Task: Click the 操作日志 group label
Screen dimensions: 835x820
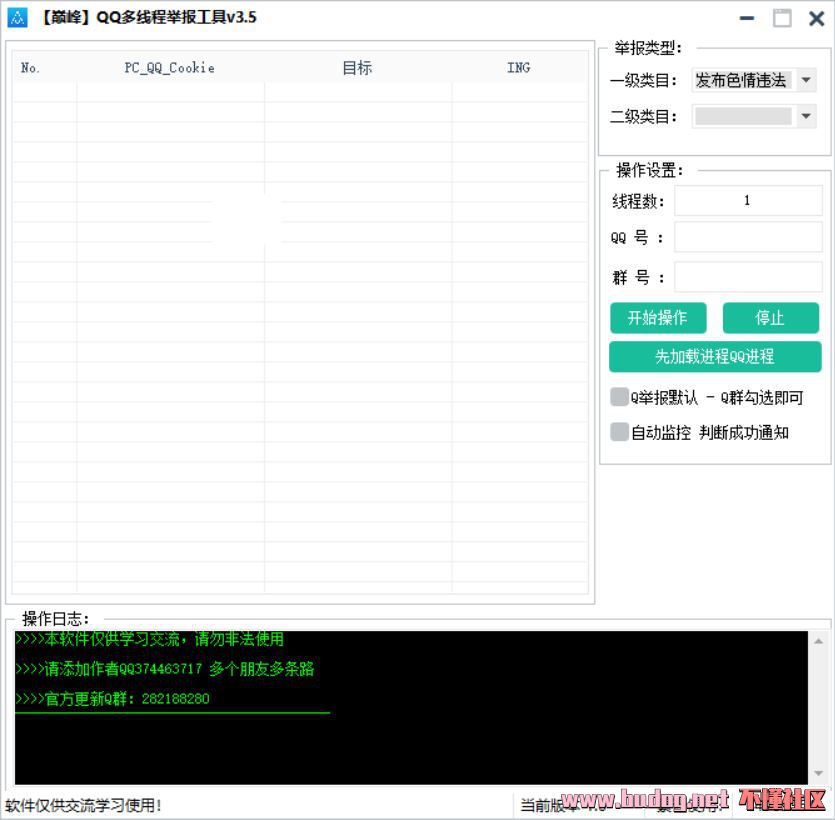Action: 56,618
